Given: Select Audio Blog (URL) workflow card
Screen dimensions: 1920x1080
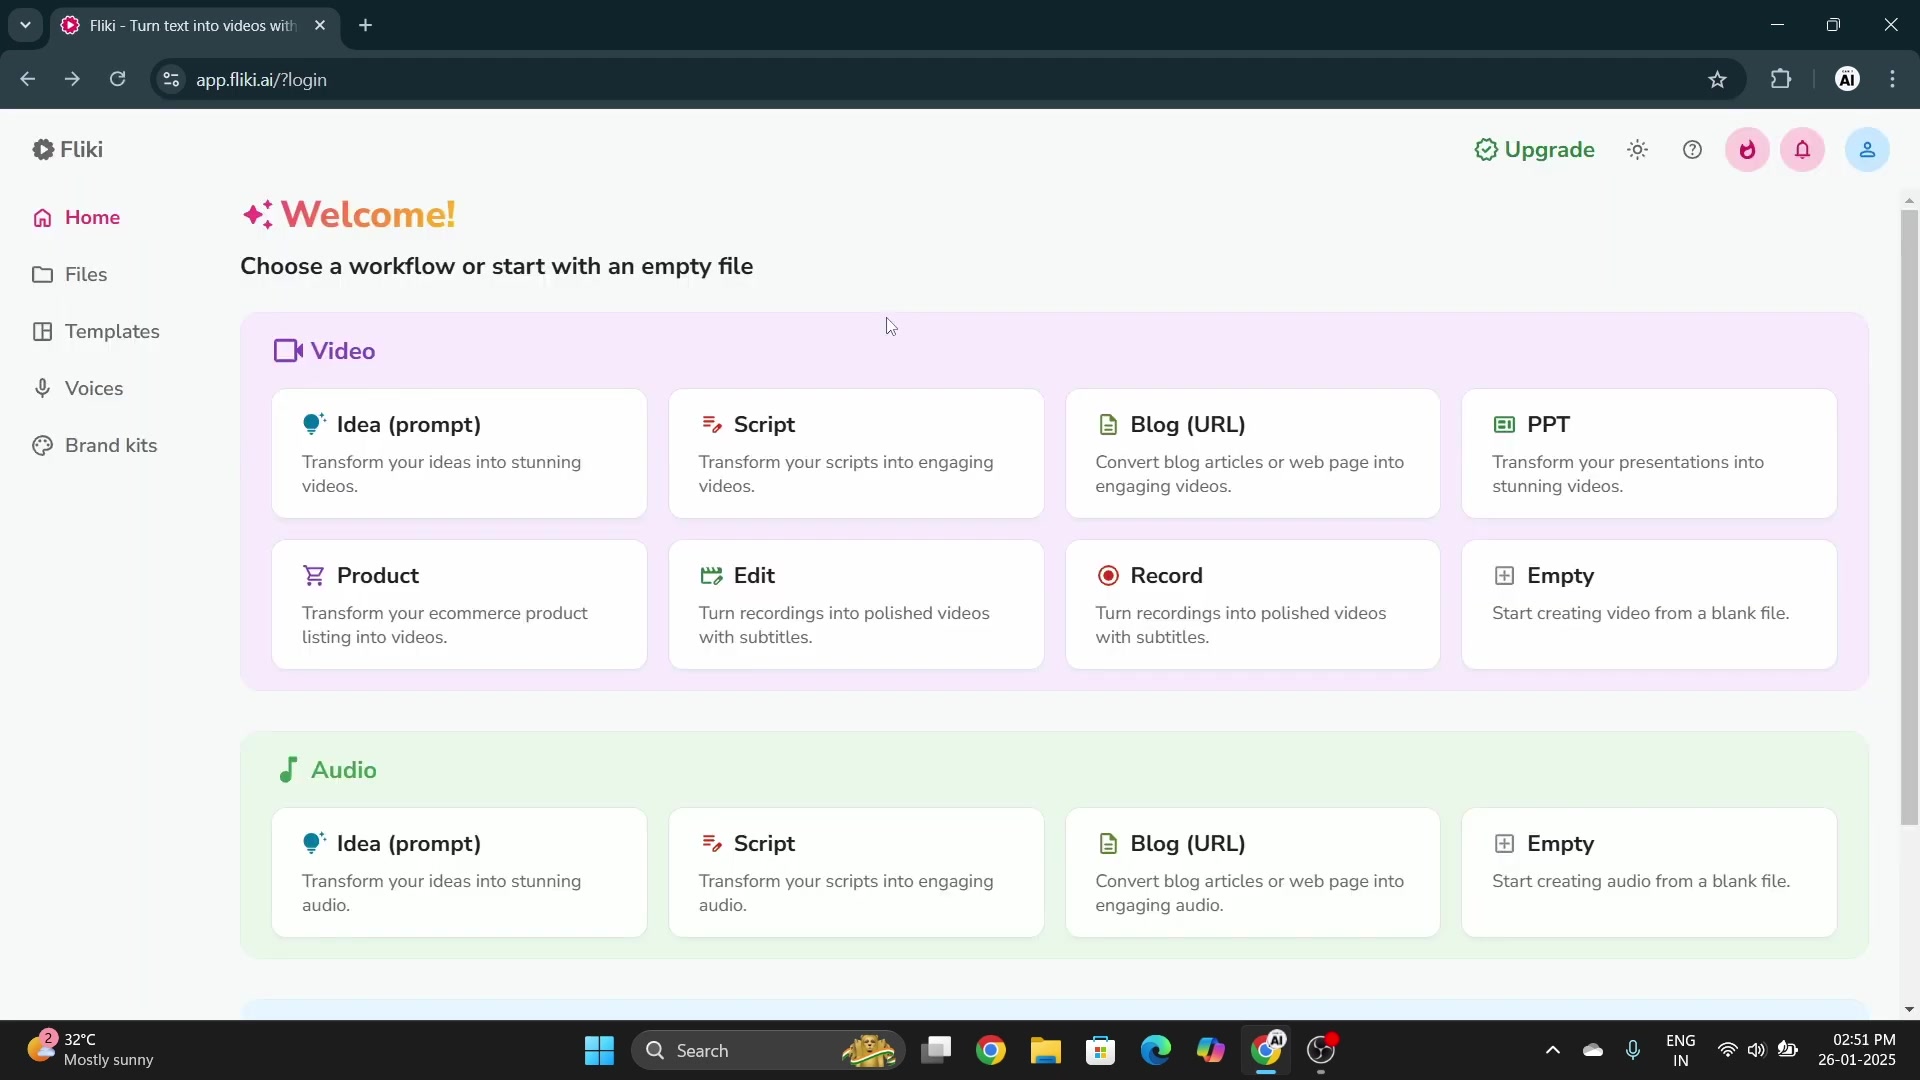Looking at the screenshot, I should click(1252, 873).
